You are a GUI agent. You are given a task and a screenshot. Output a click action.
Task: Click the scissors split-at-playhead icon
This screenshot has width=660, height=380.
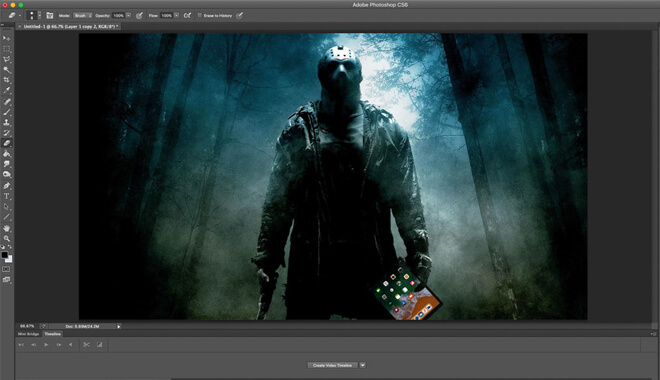[x=86, y=345]
